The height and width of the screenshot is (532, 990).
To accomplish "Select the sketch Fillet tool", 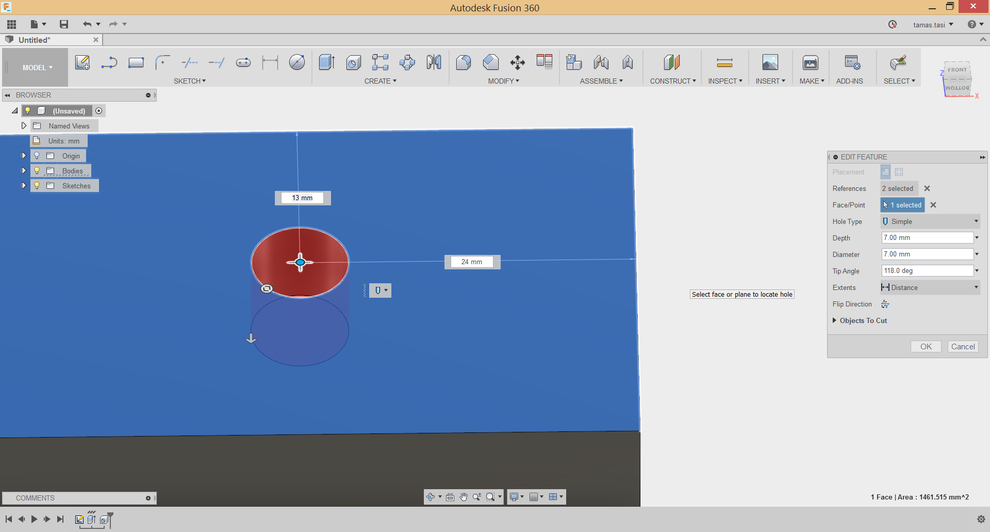I will pos(162,62).
